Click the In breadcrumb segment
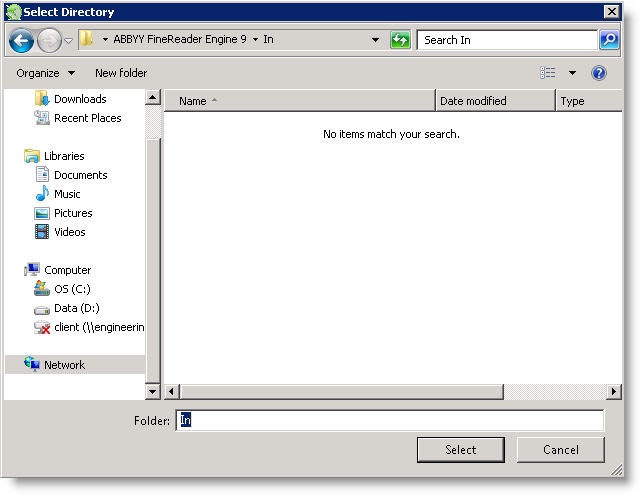The height and width of the screenshot is (494, 640). coord(268,39)
